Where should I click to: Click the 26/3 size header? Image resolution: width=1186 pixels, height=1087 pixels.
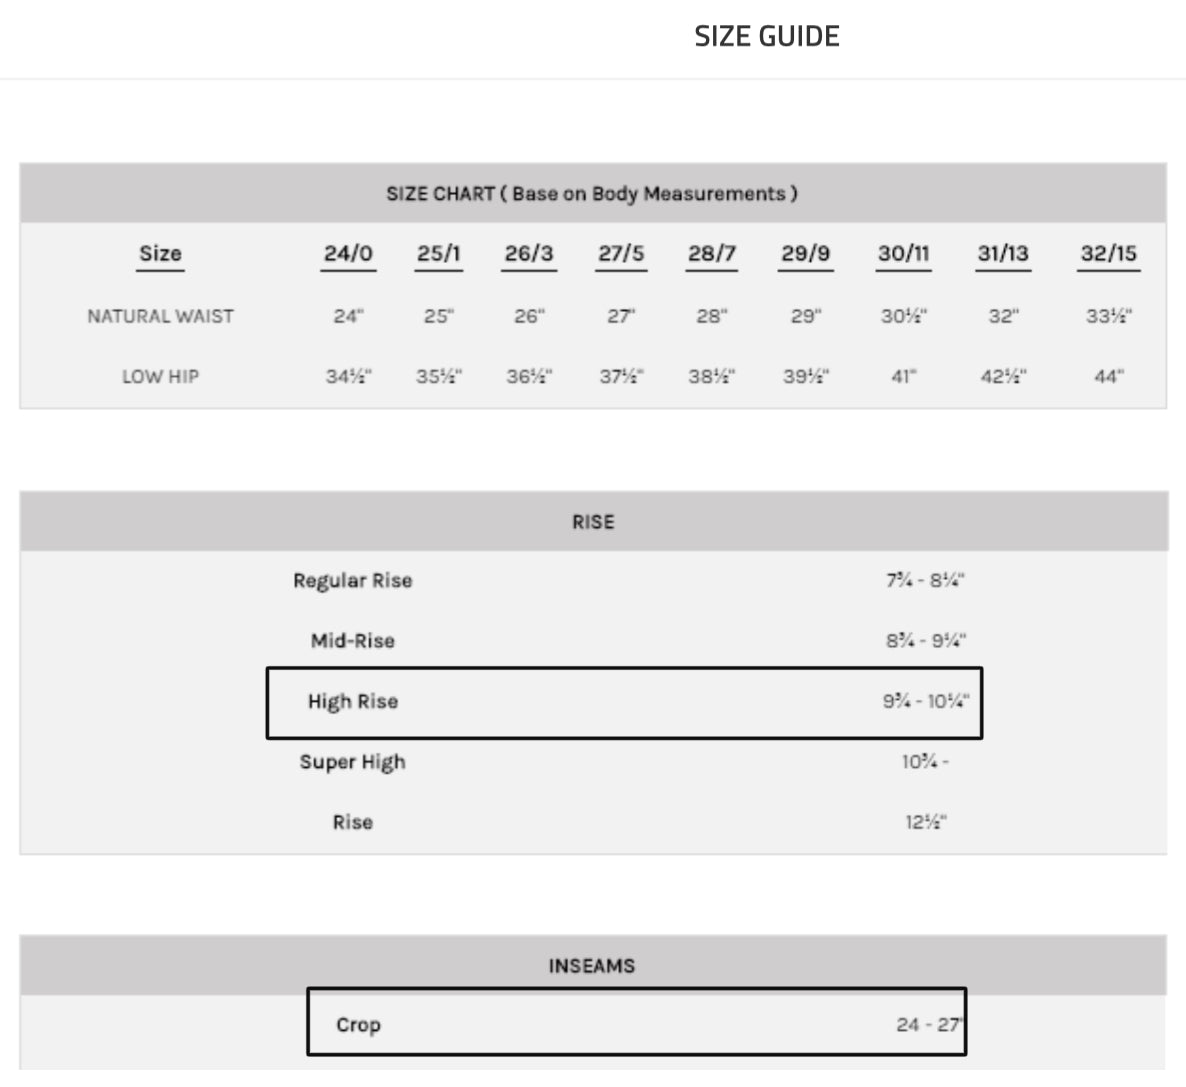point(528,253)
